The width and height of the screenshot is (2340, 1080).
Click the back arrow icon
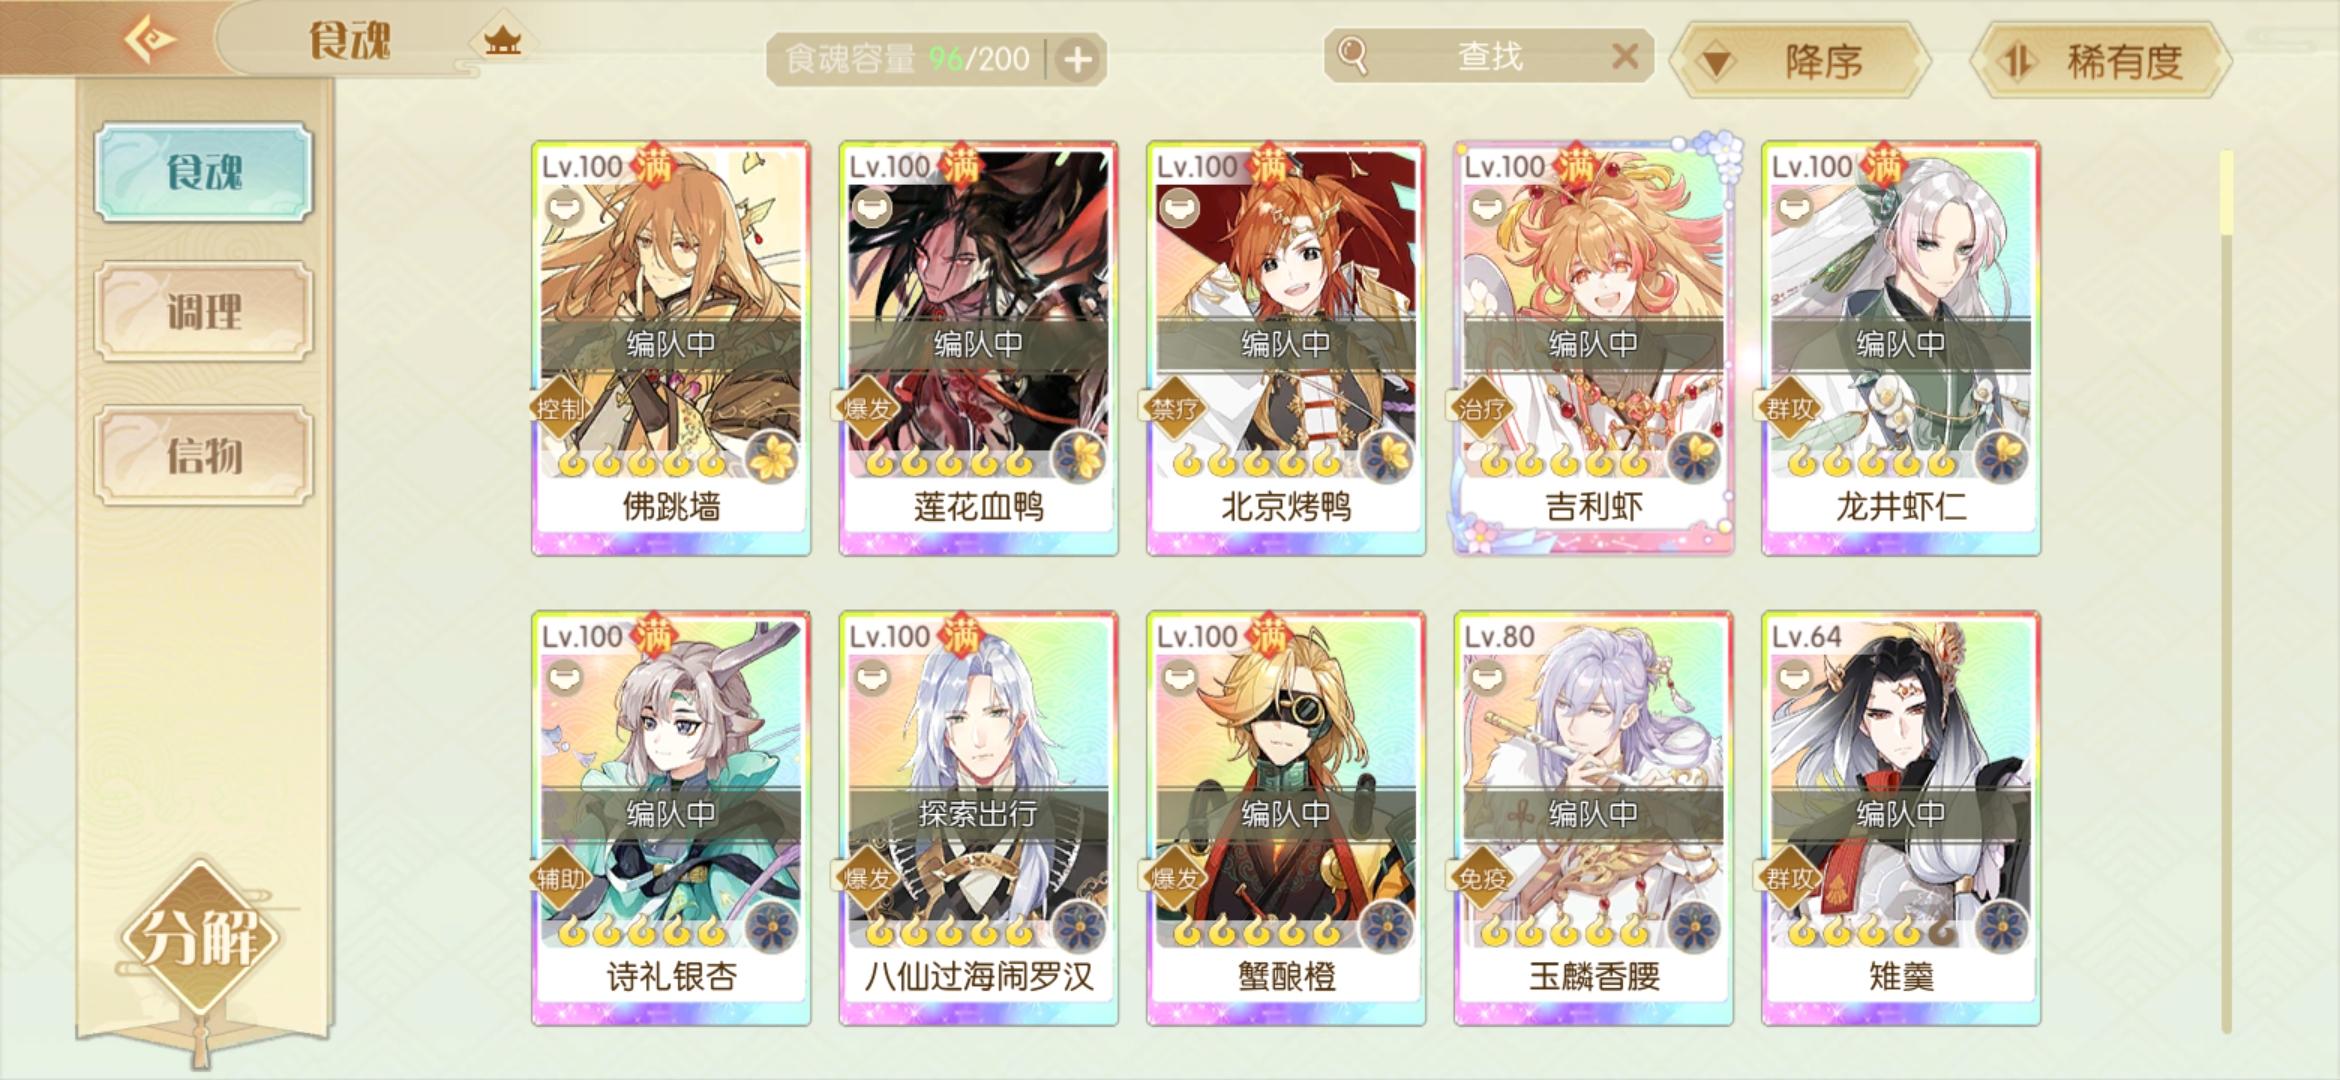click(150, 39)
